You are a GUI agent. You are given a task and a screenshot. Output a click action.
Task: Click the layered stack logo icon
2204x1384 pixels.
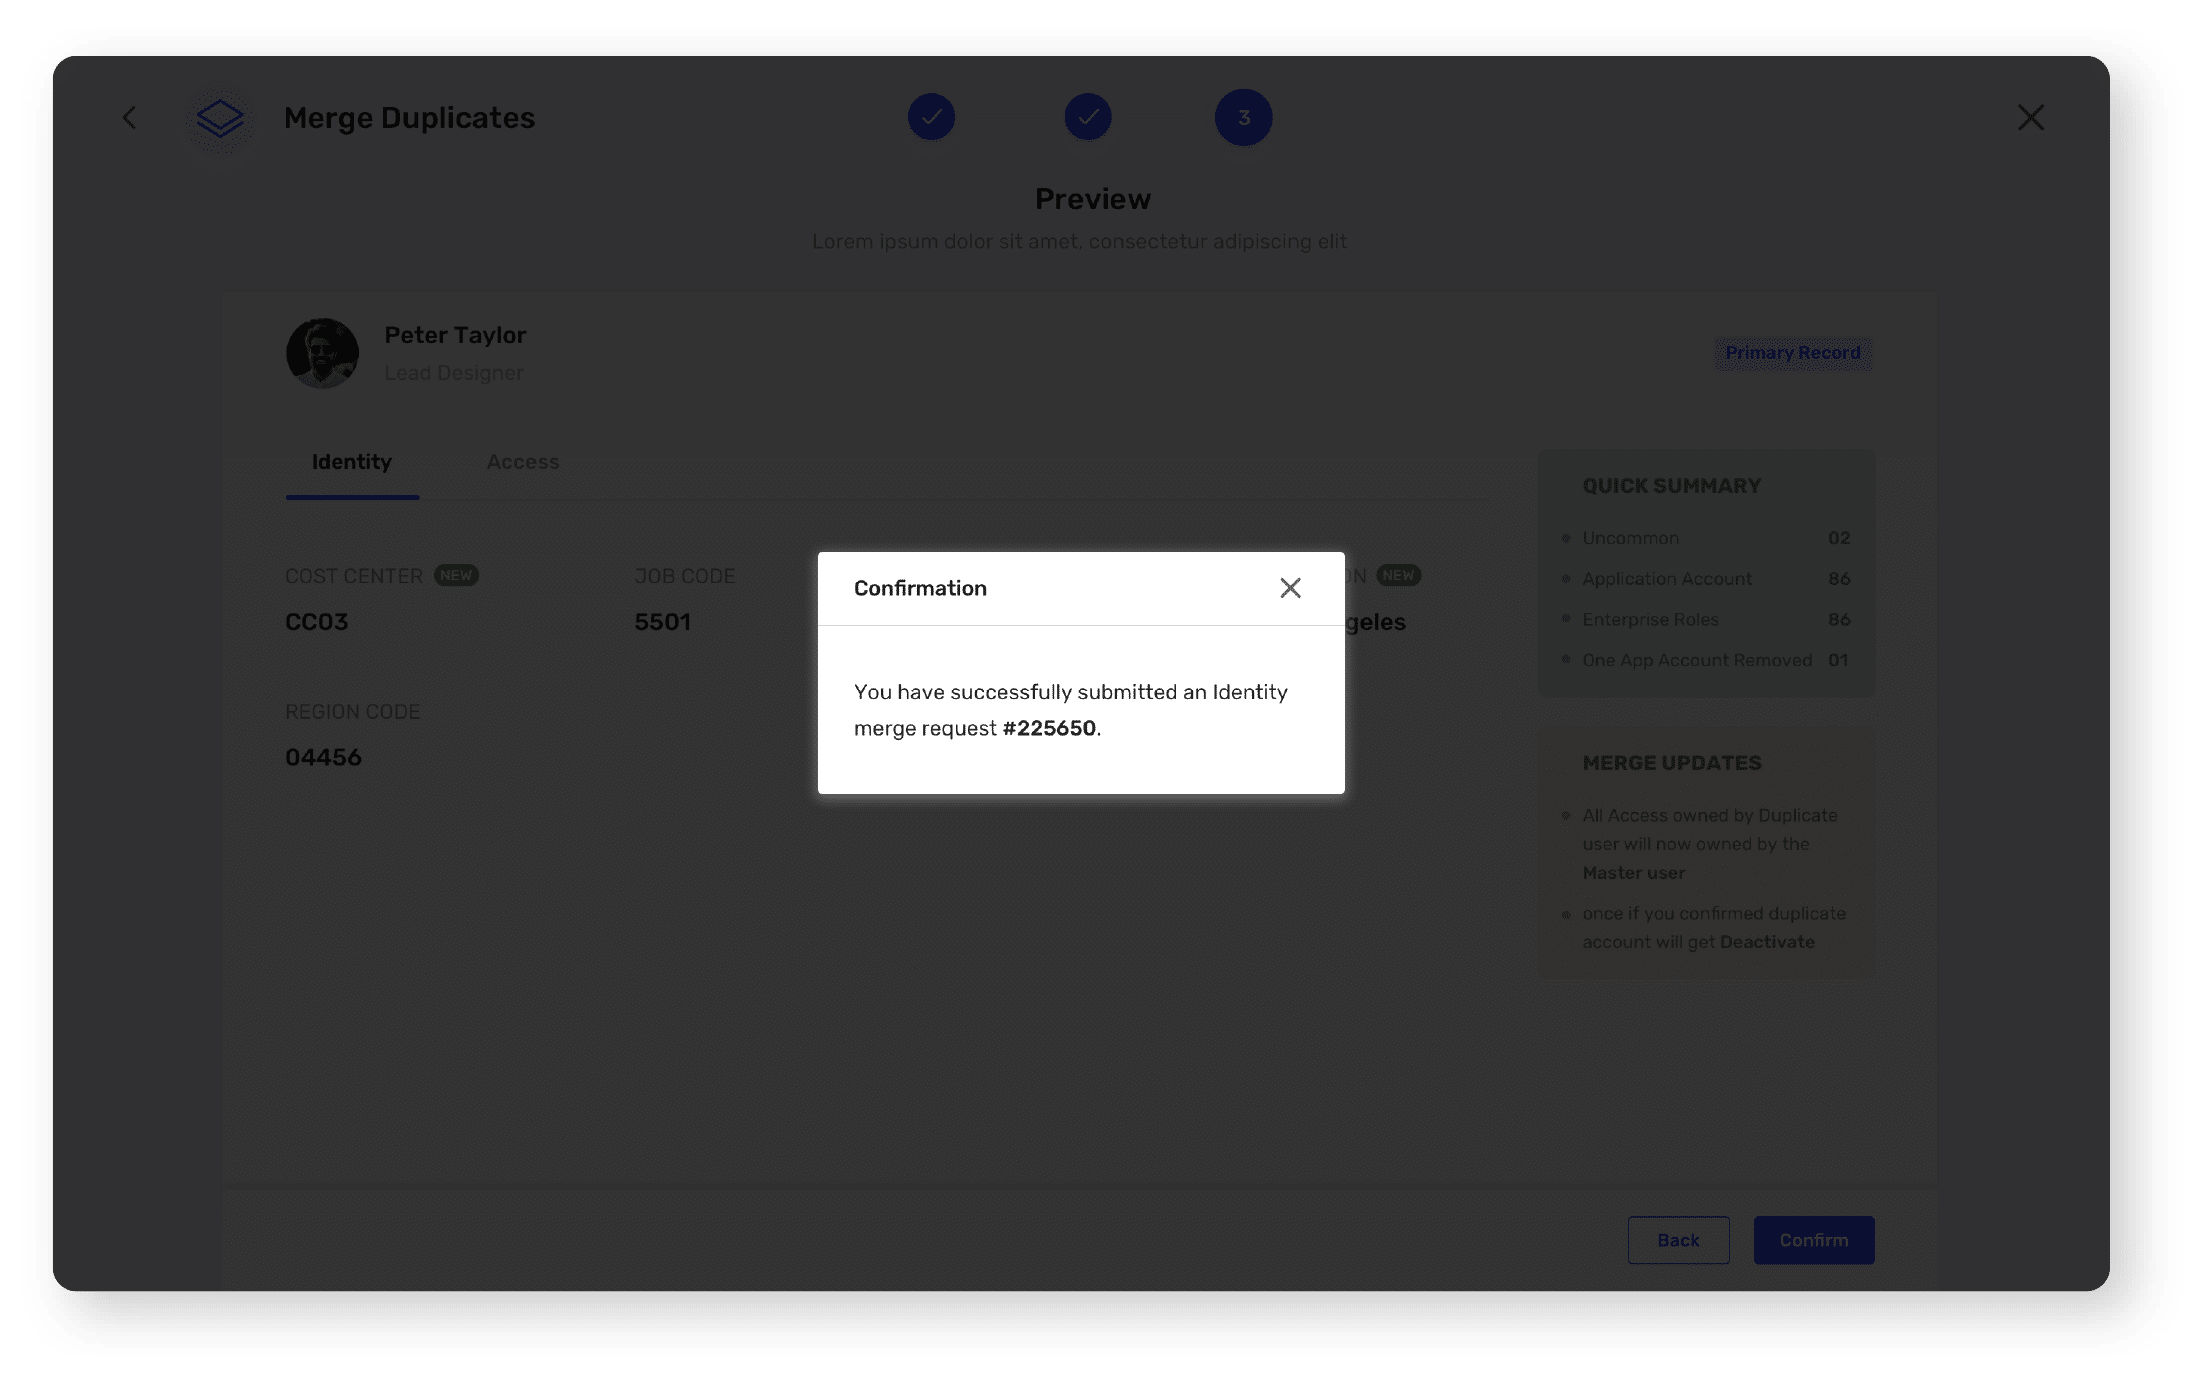pyautogui.click(x=220, y=118)
